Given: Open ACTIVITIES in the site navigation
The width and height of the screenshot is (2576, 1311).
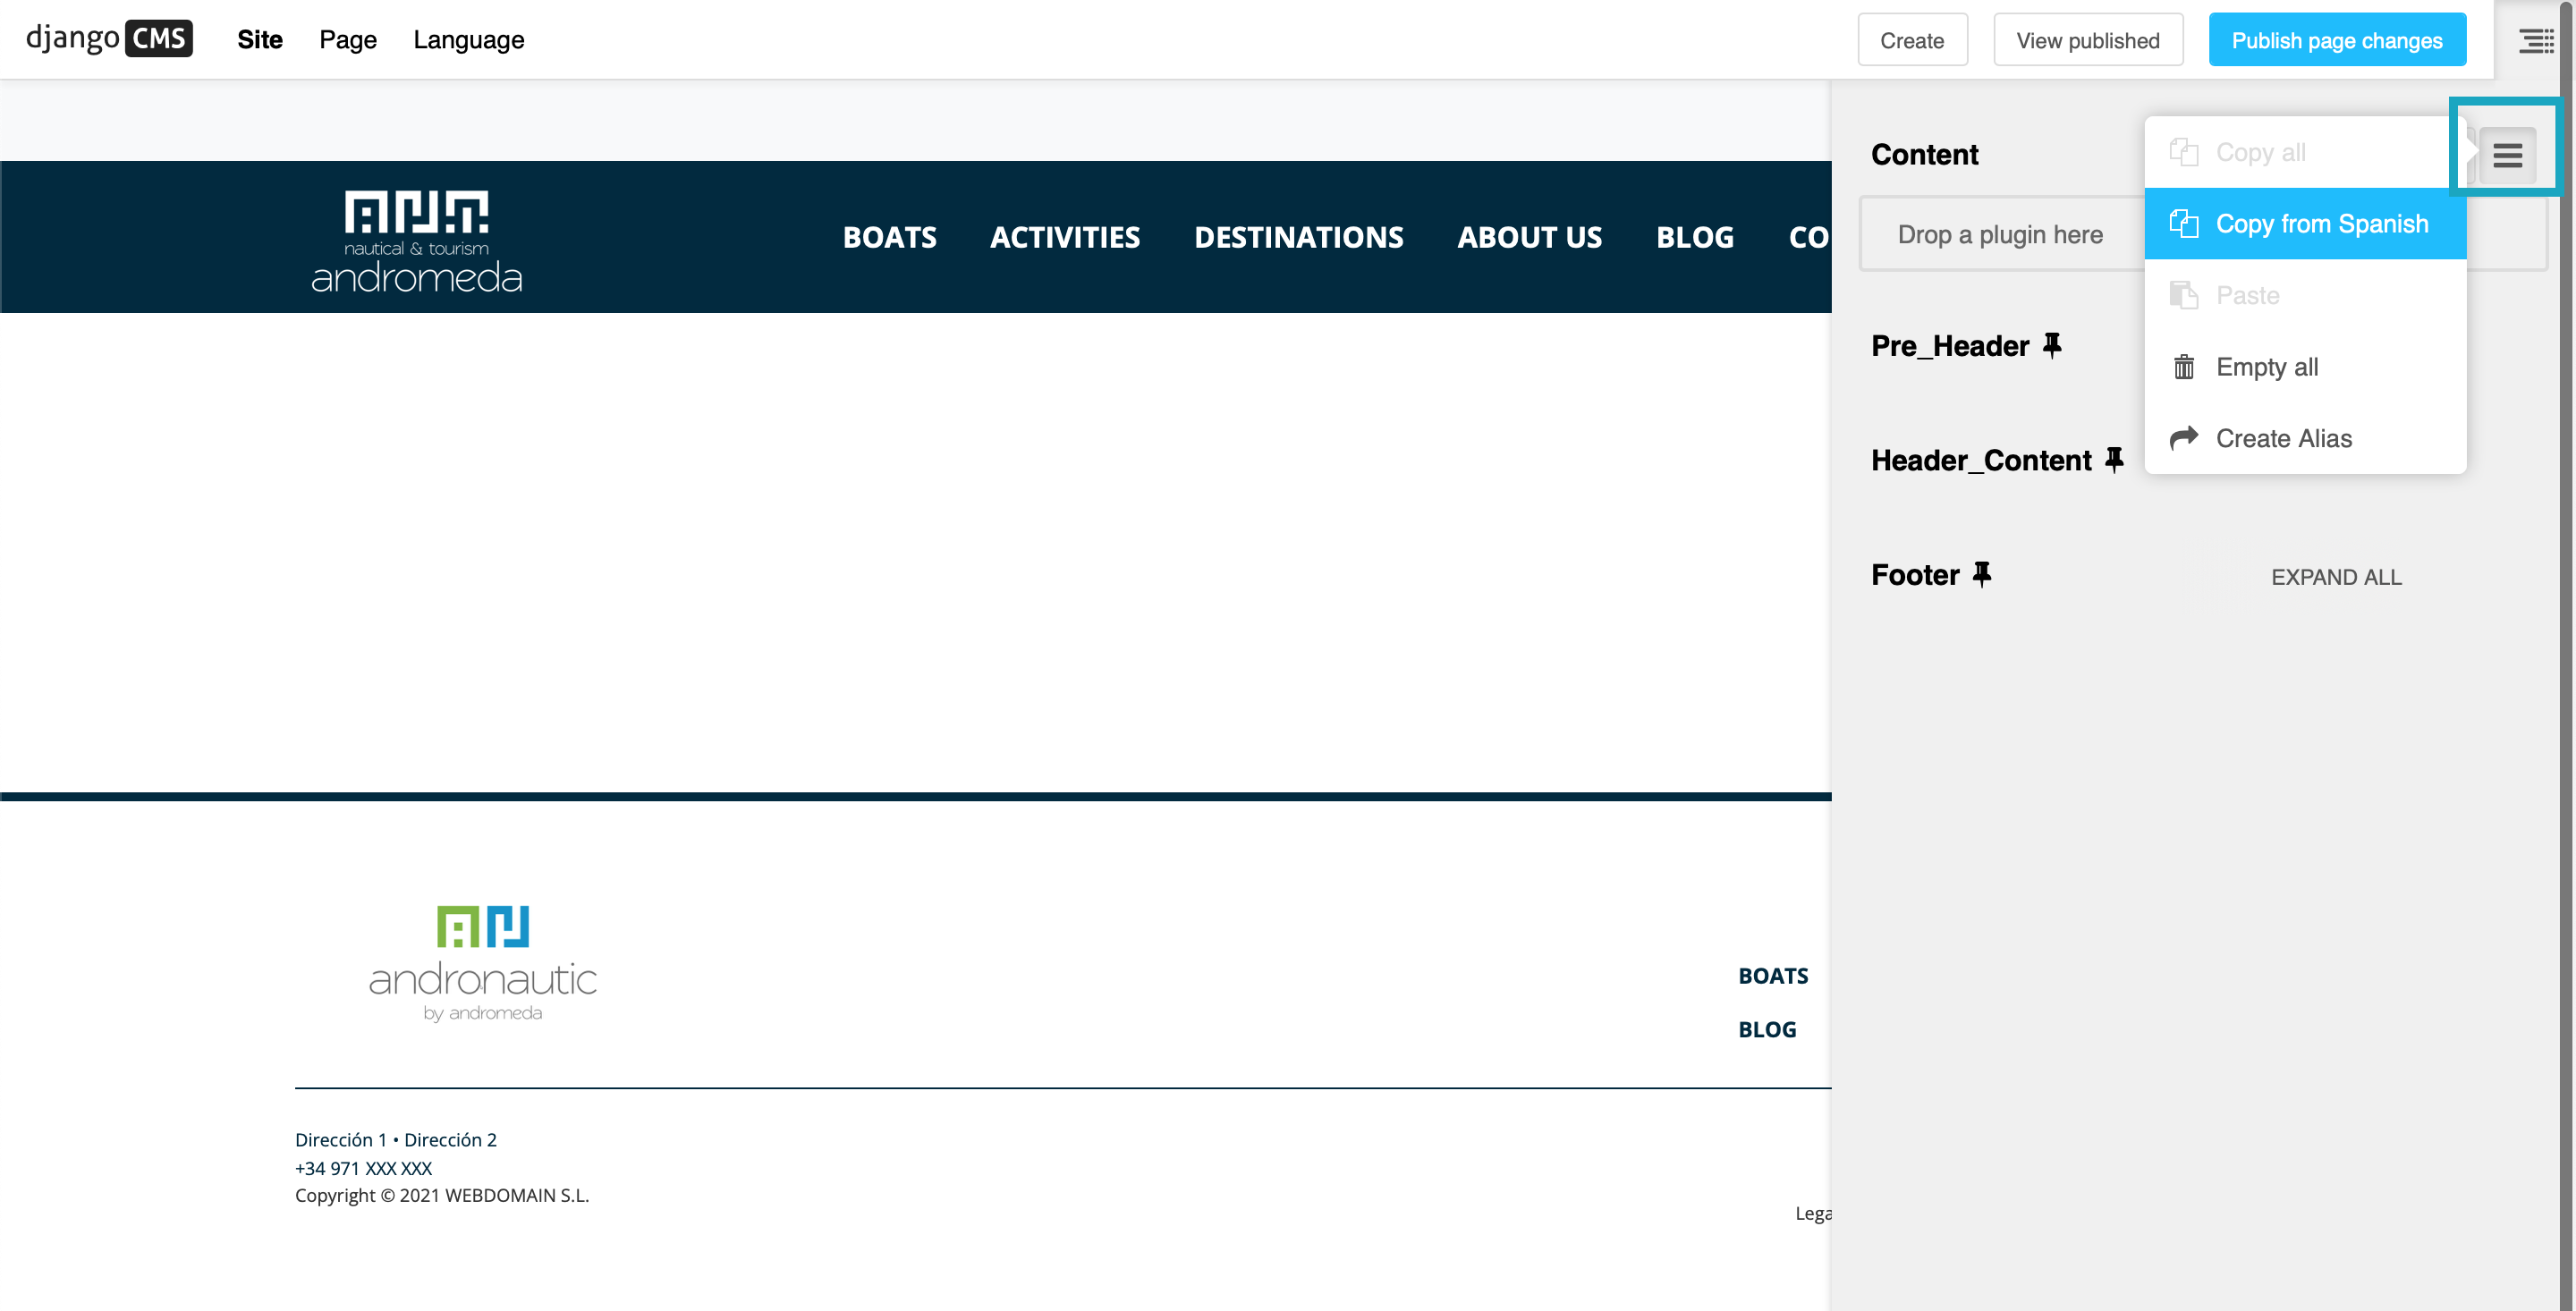Looking at the screenshot, I should tap(1065, 237).
